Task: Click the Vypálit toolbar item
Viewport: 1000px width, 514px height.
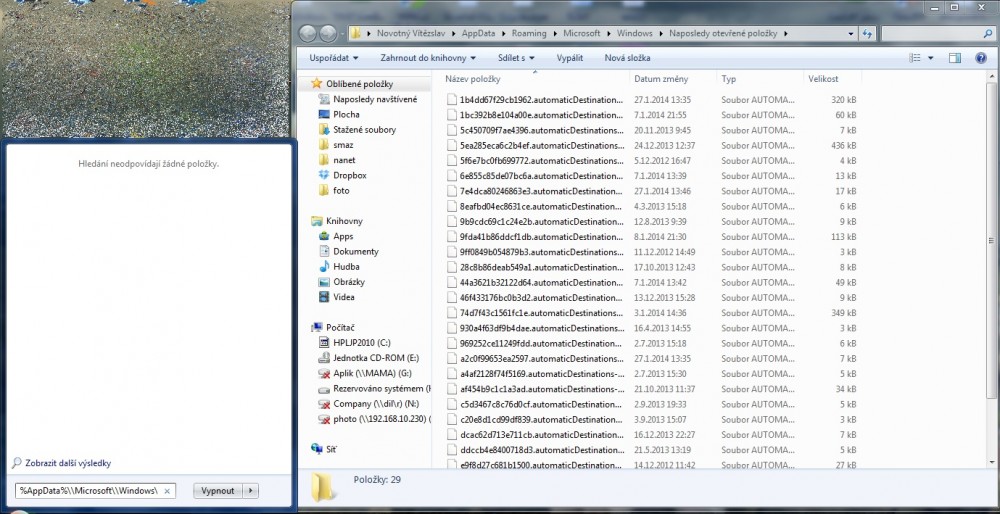Action: point(570,58)
